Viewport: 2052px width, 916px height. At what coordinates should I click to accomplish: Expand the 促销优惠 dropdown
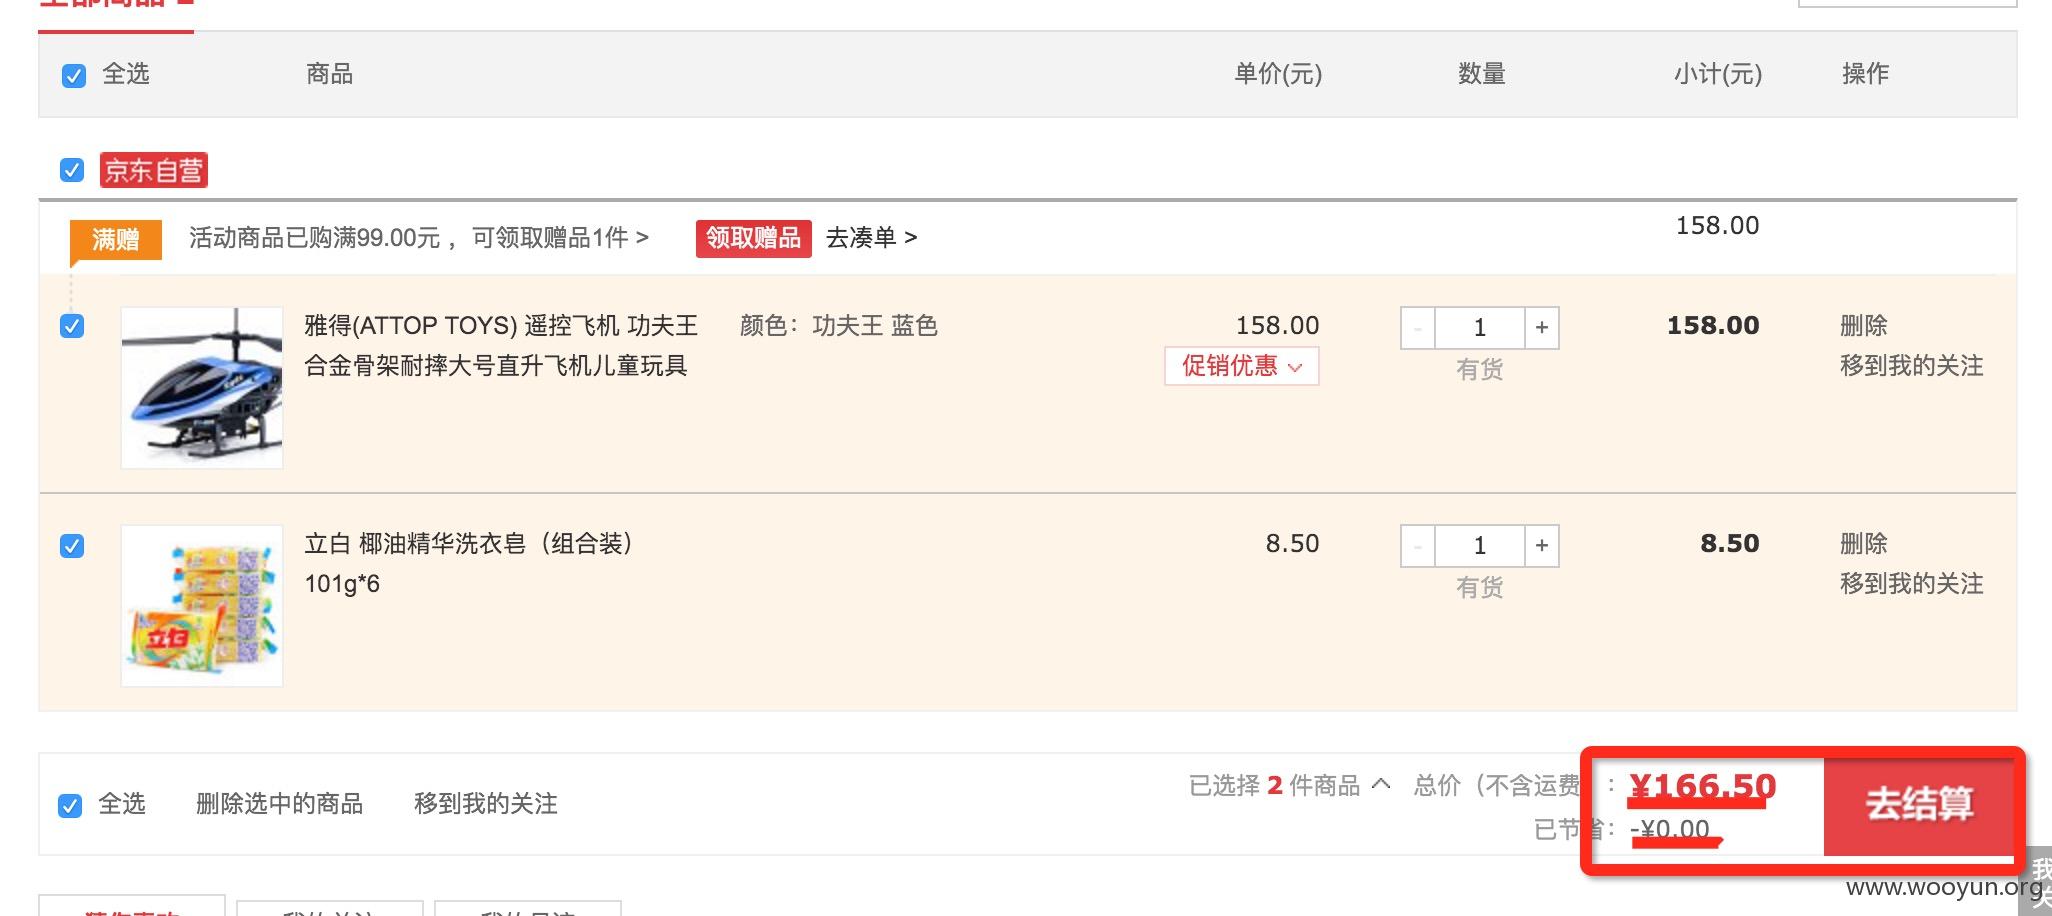(x=1242, y=366)
